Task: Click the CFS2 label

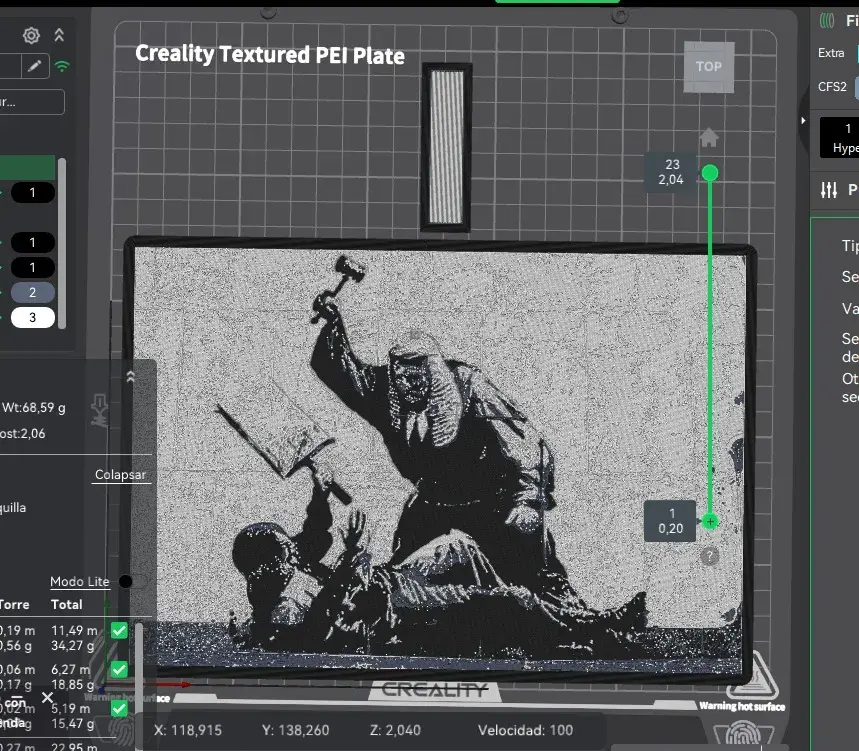Action: click(832, 87)
